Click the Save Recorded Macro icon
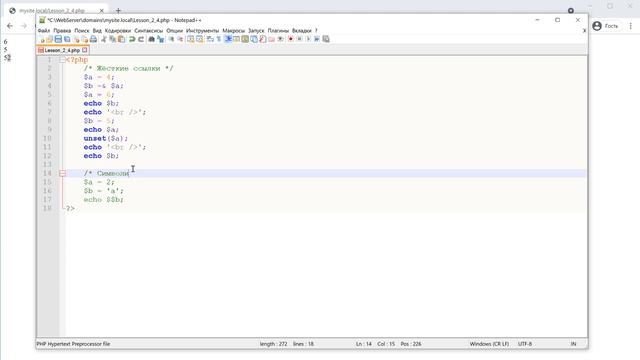The height and width of the screenshot is (360, 640). click(x=326, y=39)
